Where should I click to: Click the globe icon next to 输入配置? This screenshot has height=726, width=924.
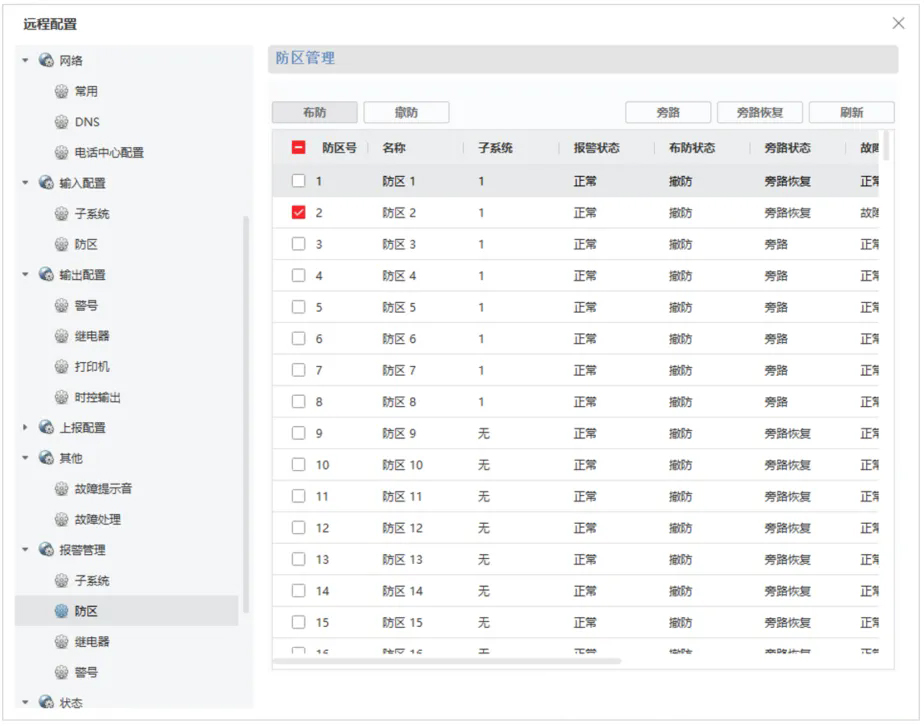pyautogui.click(x=46, y=183)
